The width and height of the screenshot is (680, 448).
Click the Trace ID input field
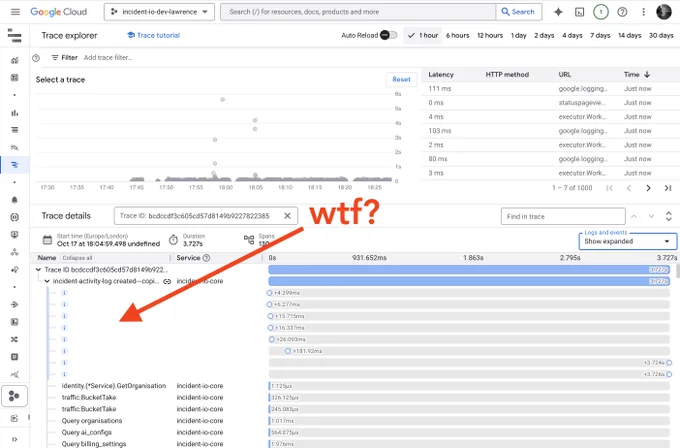click(206, 216)
